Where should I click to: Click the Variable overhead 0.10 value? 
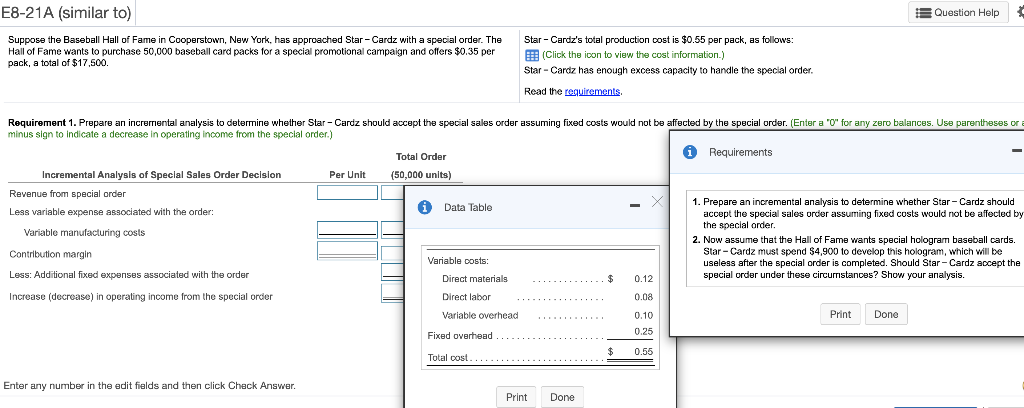click(643, 316)
